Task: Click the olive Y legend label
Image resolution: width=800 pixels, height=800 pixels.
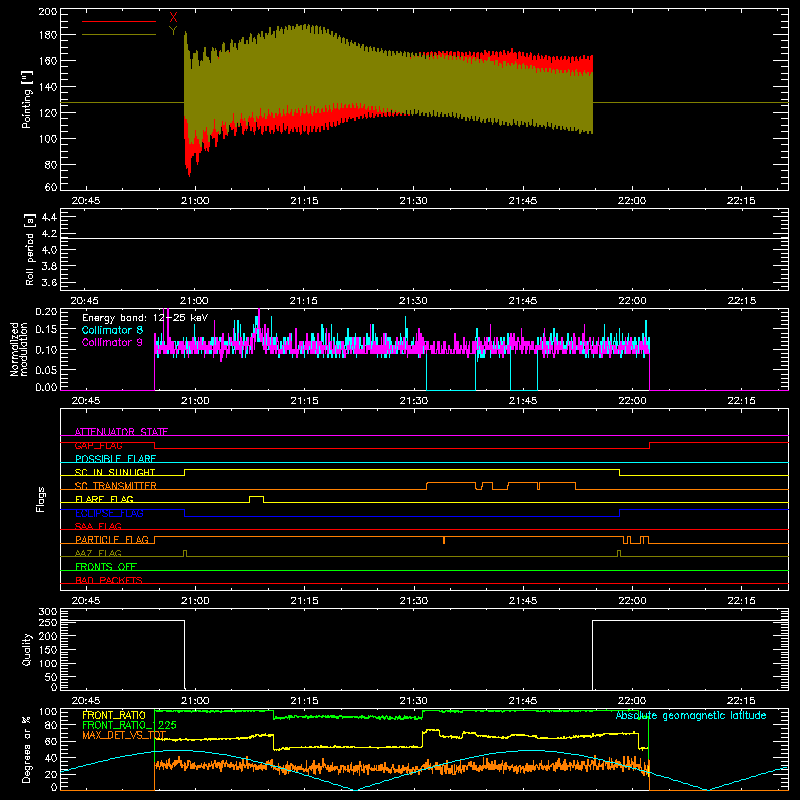Action: click(x=173, y=31)
